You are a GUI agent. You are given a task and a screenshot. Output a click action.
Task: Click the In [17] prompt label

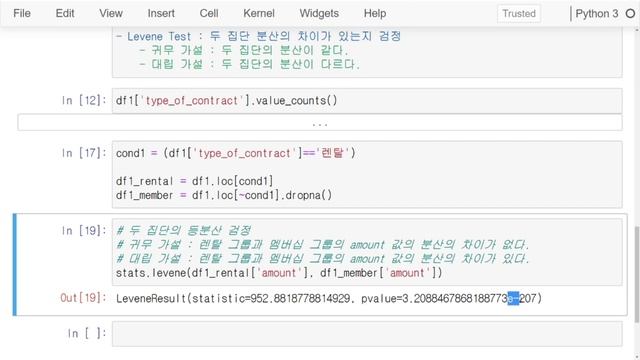click(84, 153)
